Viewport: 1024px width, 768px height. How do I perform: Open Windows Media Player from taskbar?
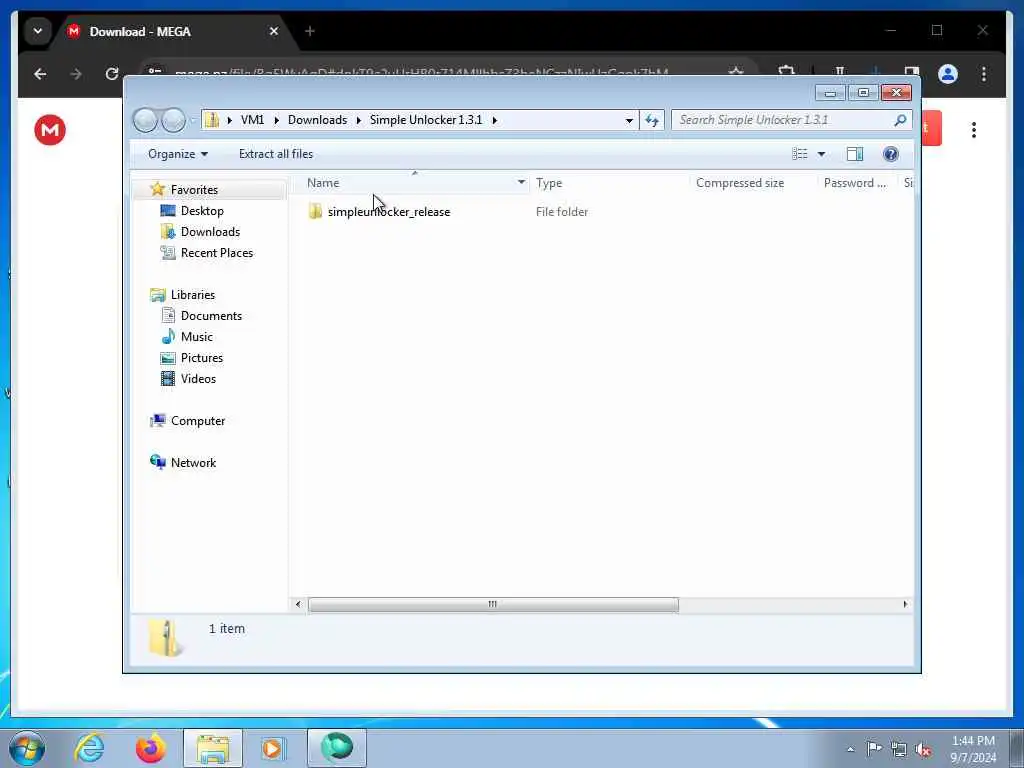tap(273, 748)
